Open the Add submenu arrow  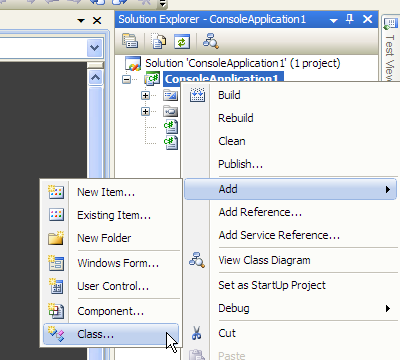pyautogui.click(x=388, y=189)
